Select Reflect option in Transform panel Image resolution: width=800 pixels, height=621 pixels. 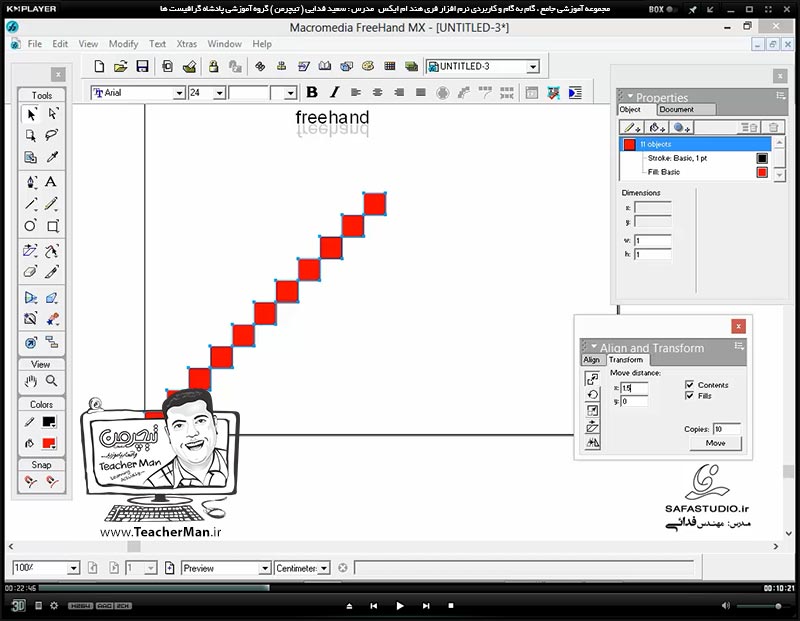click(x=592, y=442)
